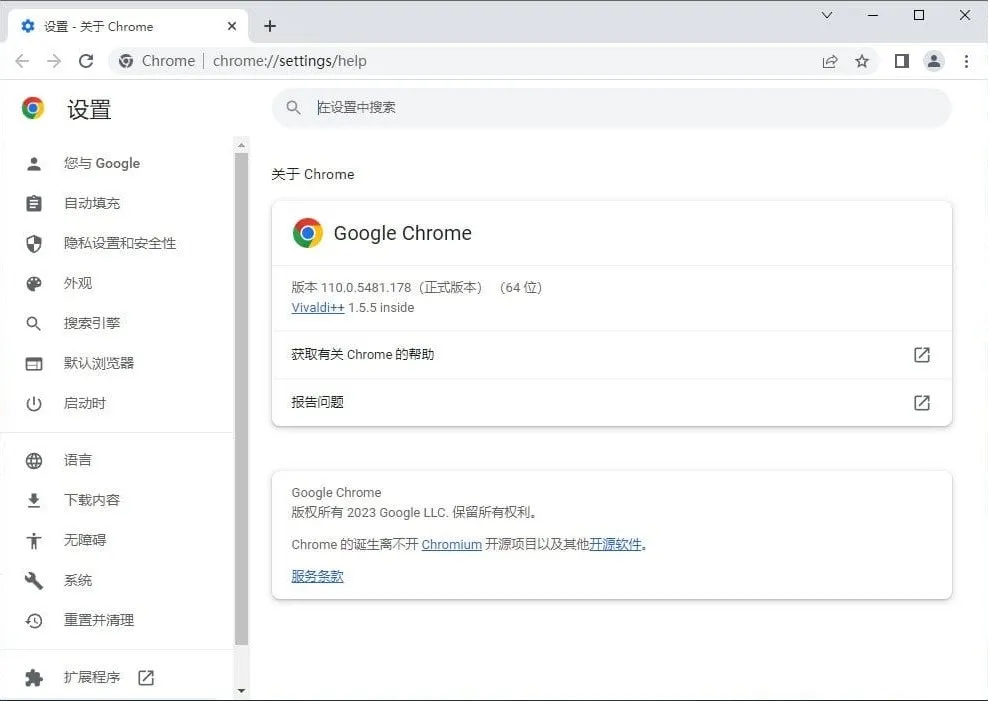Open the three-dot Chrome menu

point(966,61)
